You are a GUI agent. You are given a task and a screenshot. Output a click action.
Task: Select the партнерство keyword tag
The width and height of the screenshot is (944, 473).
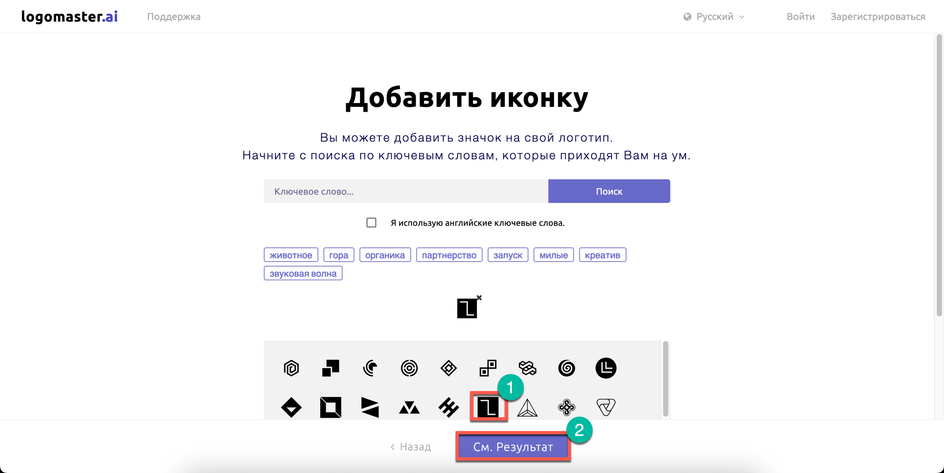point(449,255)
